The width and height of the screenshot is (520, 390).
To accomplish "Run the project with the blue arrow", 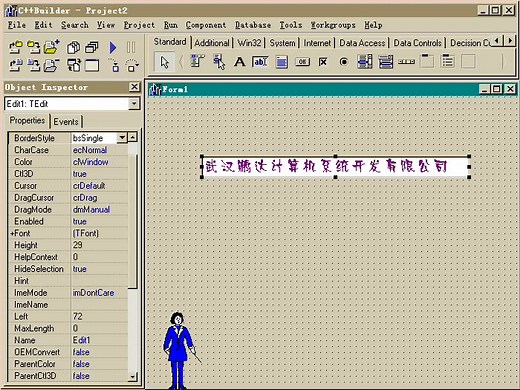I will [113, 48].
